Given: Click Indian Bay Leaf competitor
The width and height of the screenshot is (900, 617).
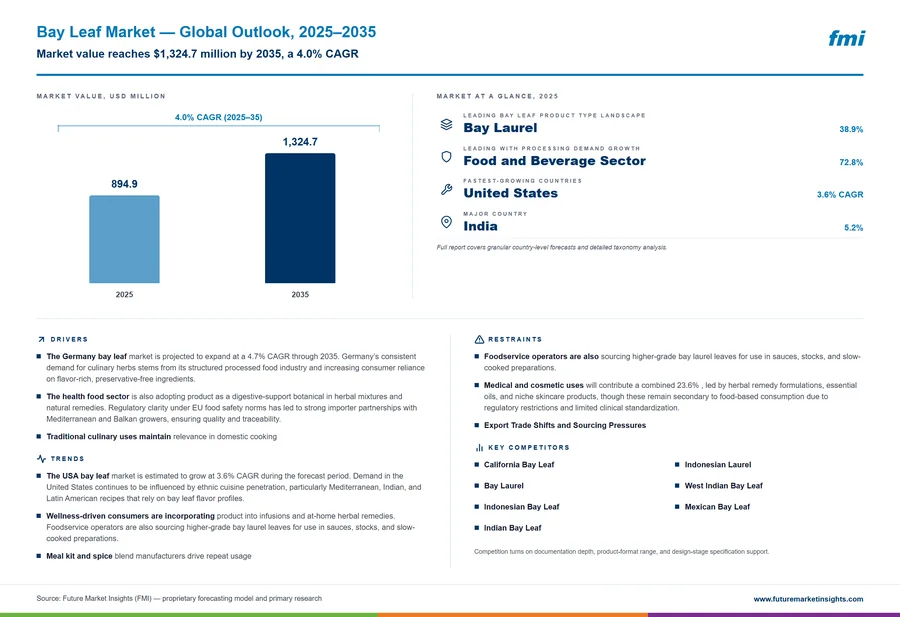Looking at the screenshot, I should pyautogui.click(x=513, y=528).
